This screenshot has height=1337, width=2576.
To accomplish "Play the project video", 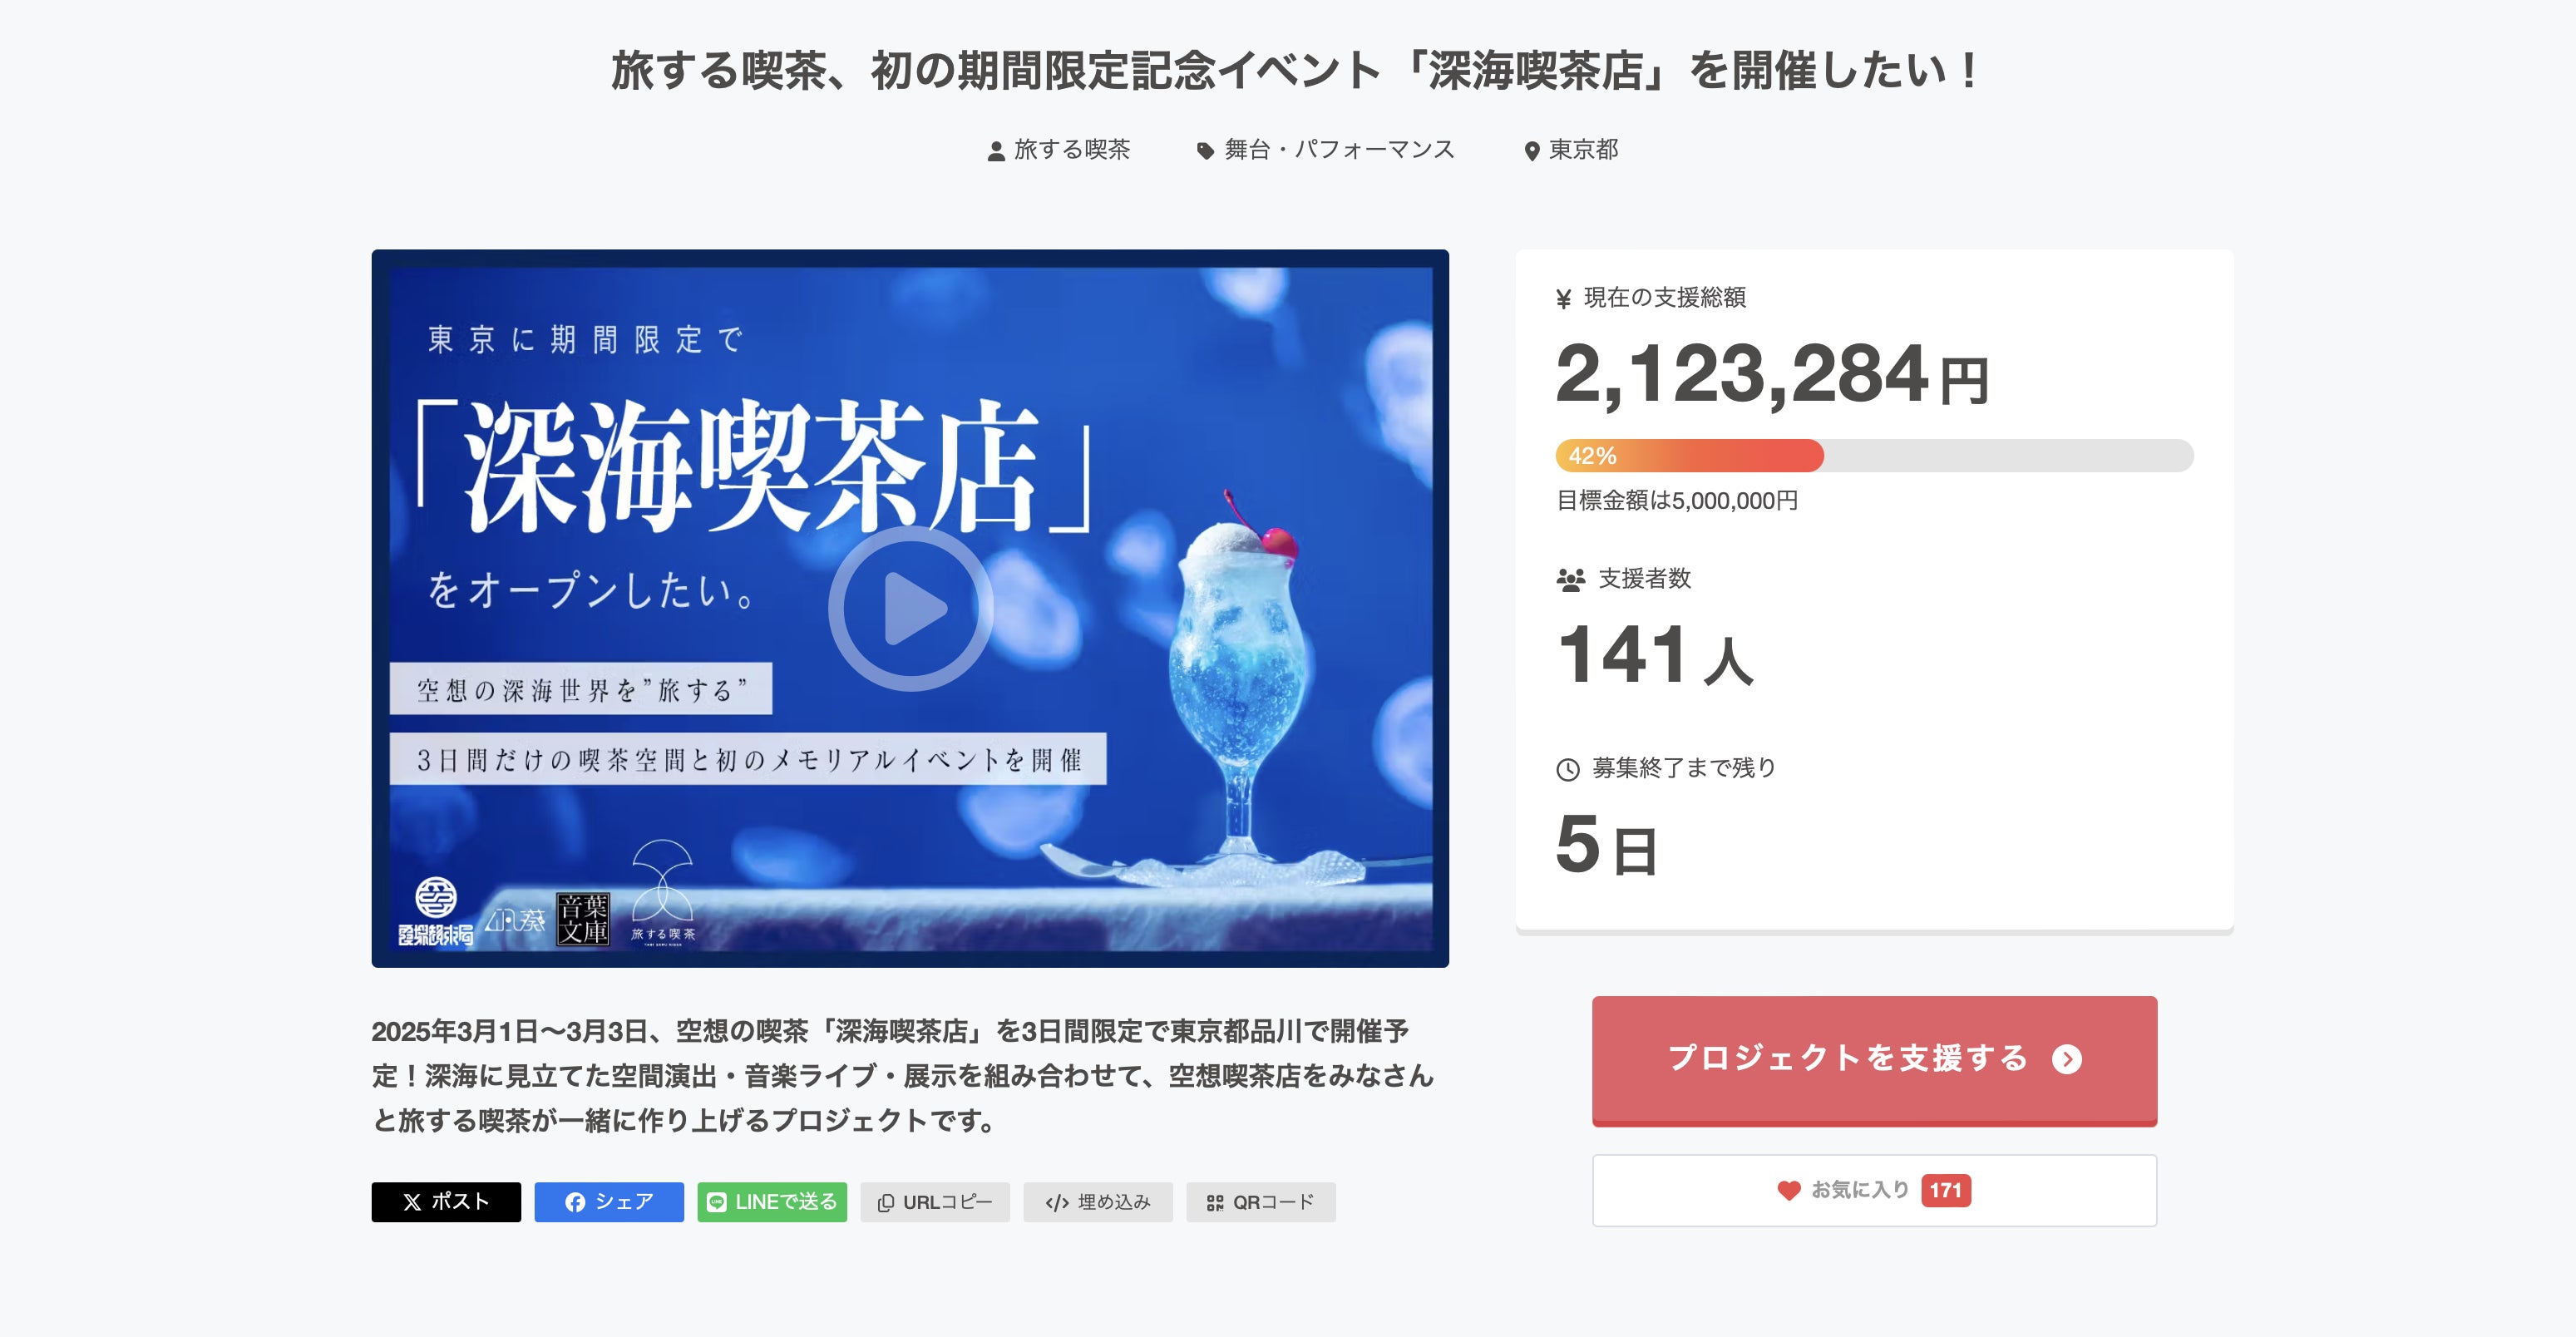I will click(910, 608).
